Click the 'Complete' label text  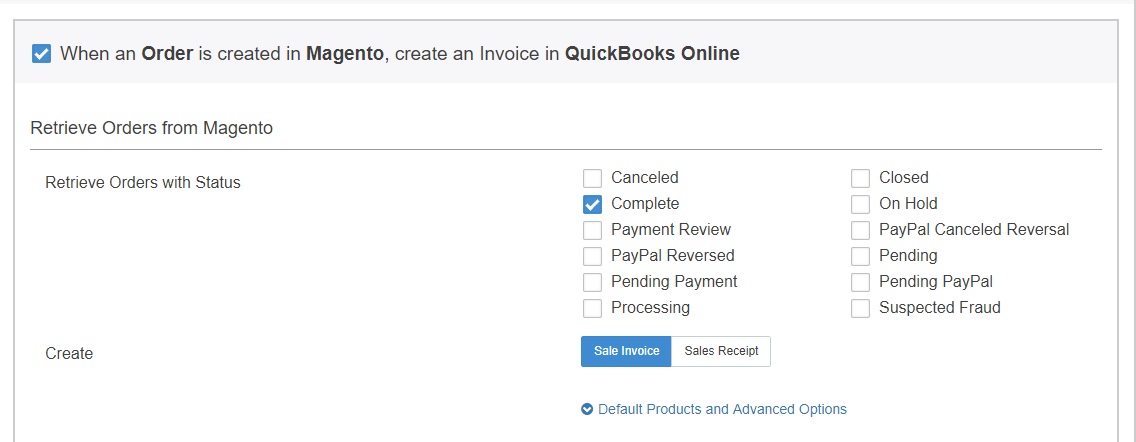pos(645,204)
